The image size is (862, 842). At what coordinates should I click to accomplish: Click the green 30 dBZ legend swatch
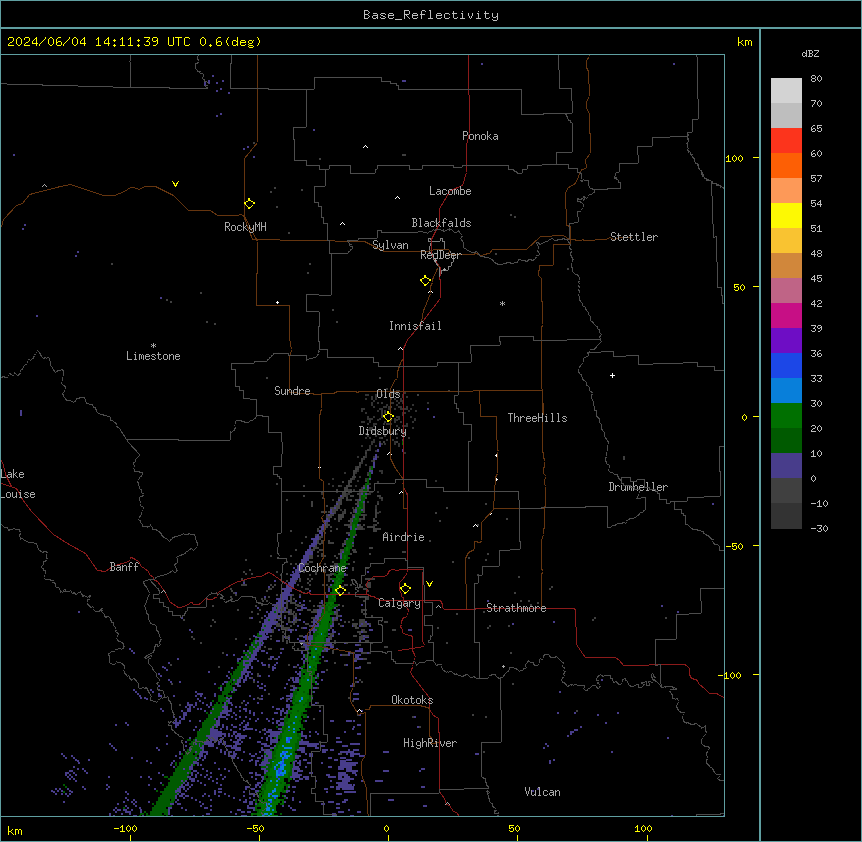tap(786, 416)
